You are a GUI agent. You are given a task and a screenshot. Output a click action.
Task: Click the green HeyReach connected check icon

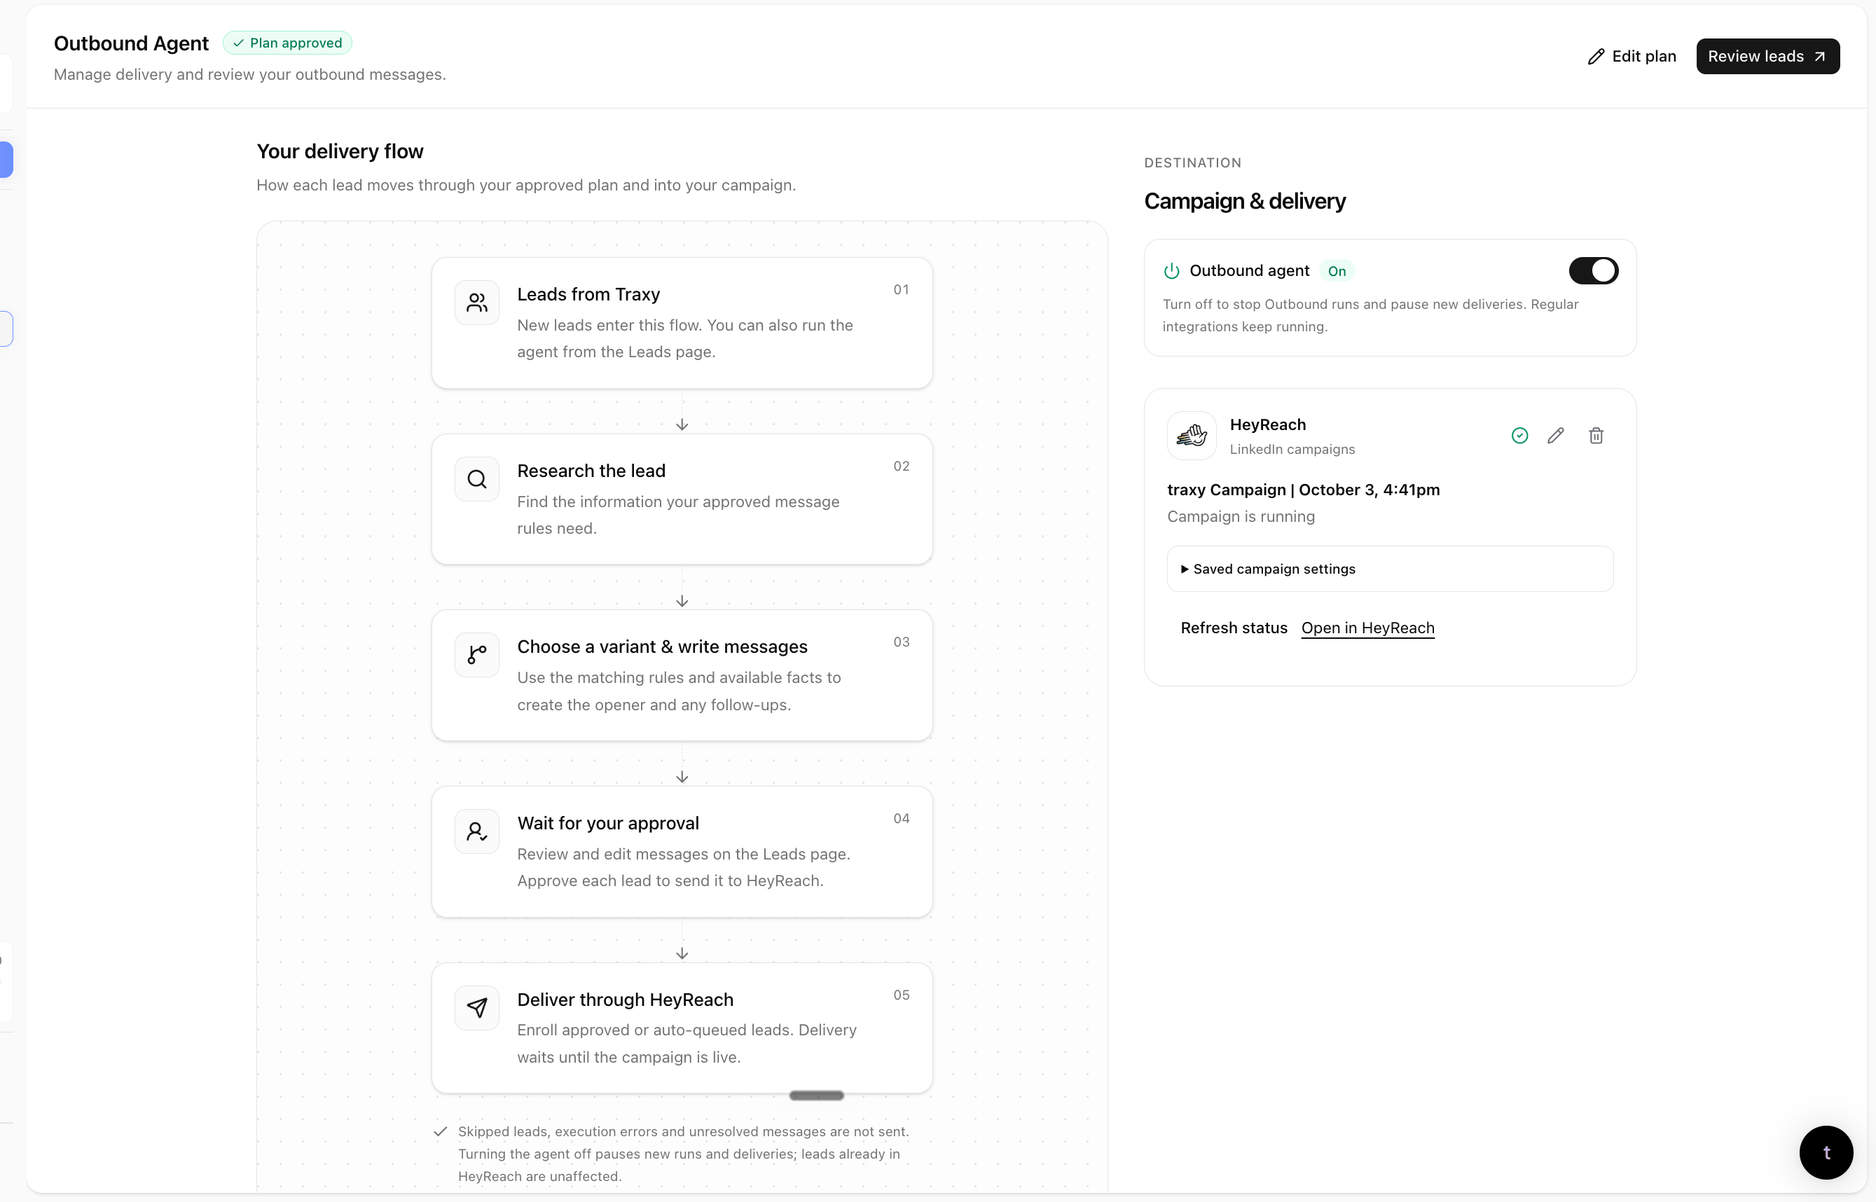pyautogui.click(x=1519, y=435)
